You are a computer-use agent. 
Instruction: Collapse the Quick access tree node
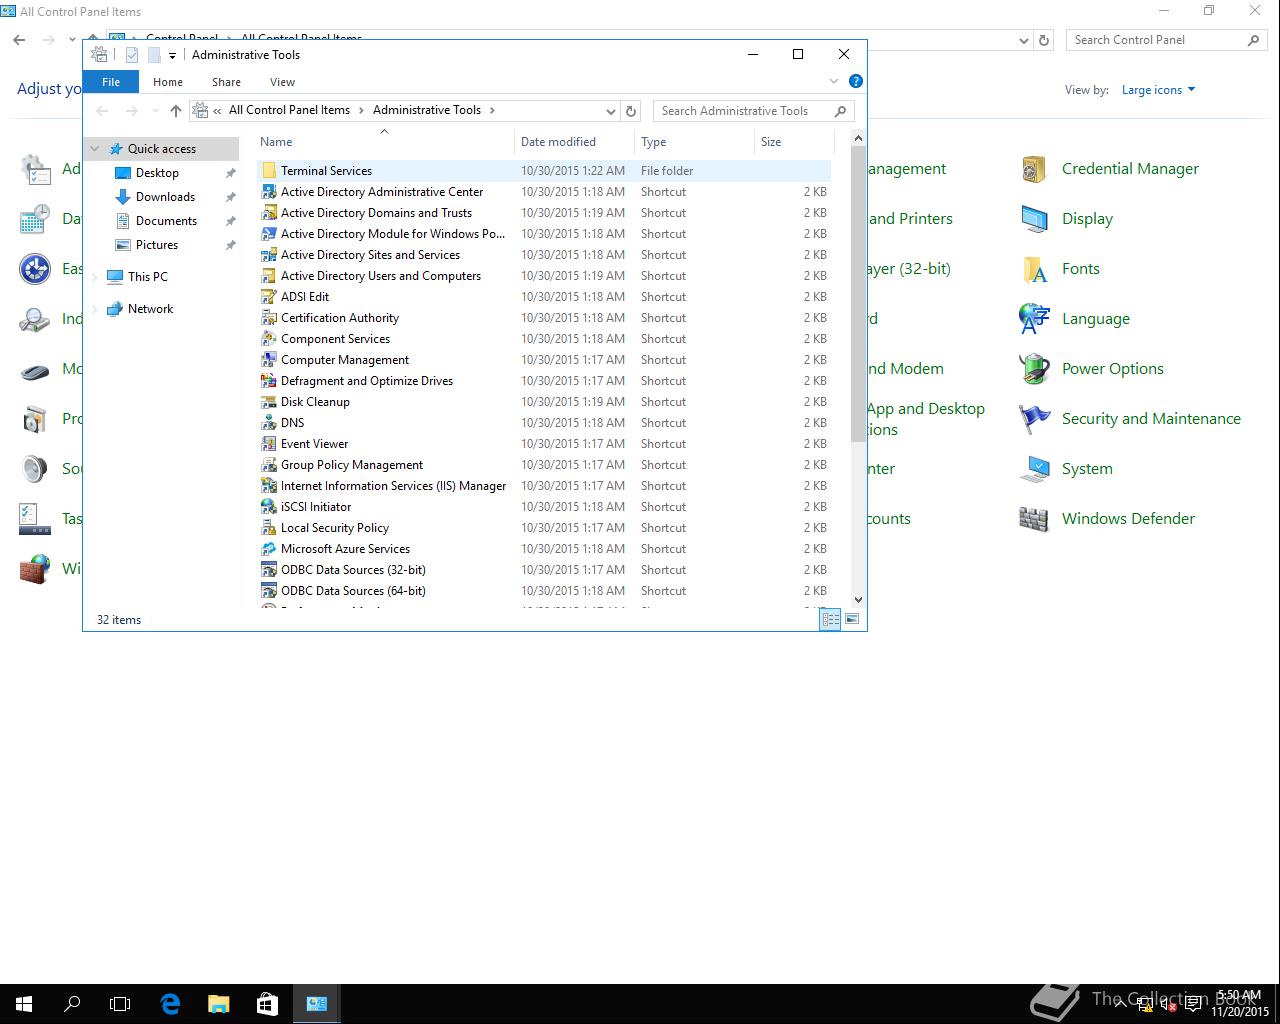(95, 149)
